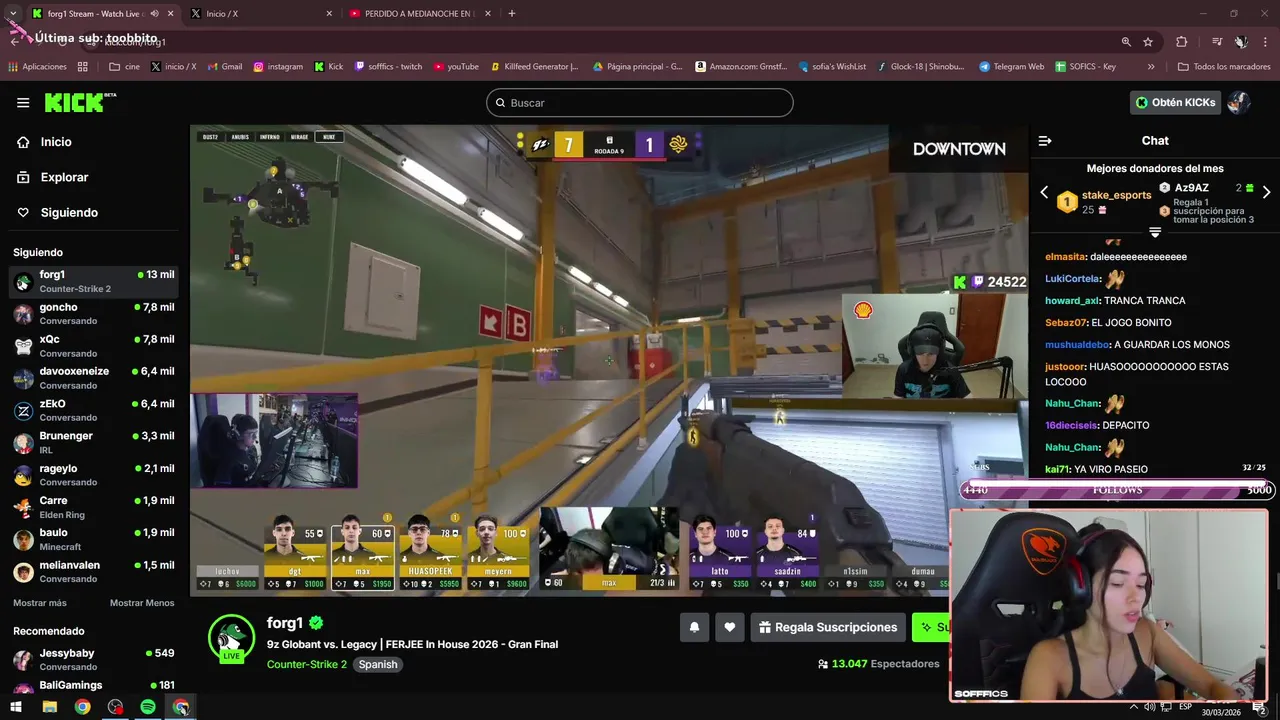
Task: Switch to the PERDIDO A MEDIANOCHE browser tab
Action: [x=420, y=14]
